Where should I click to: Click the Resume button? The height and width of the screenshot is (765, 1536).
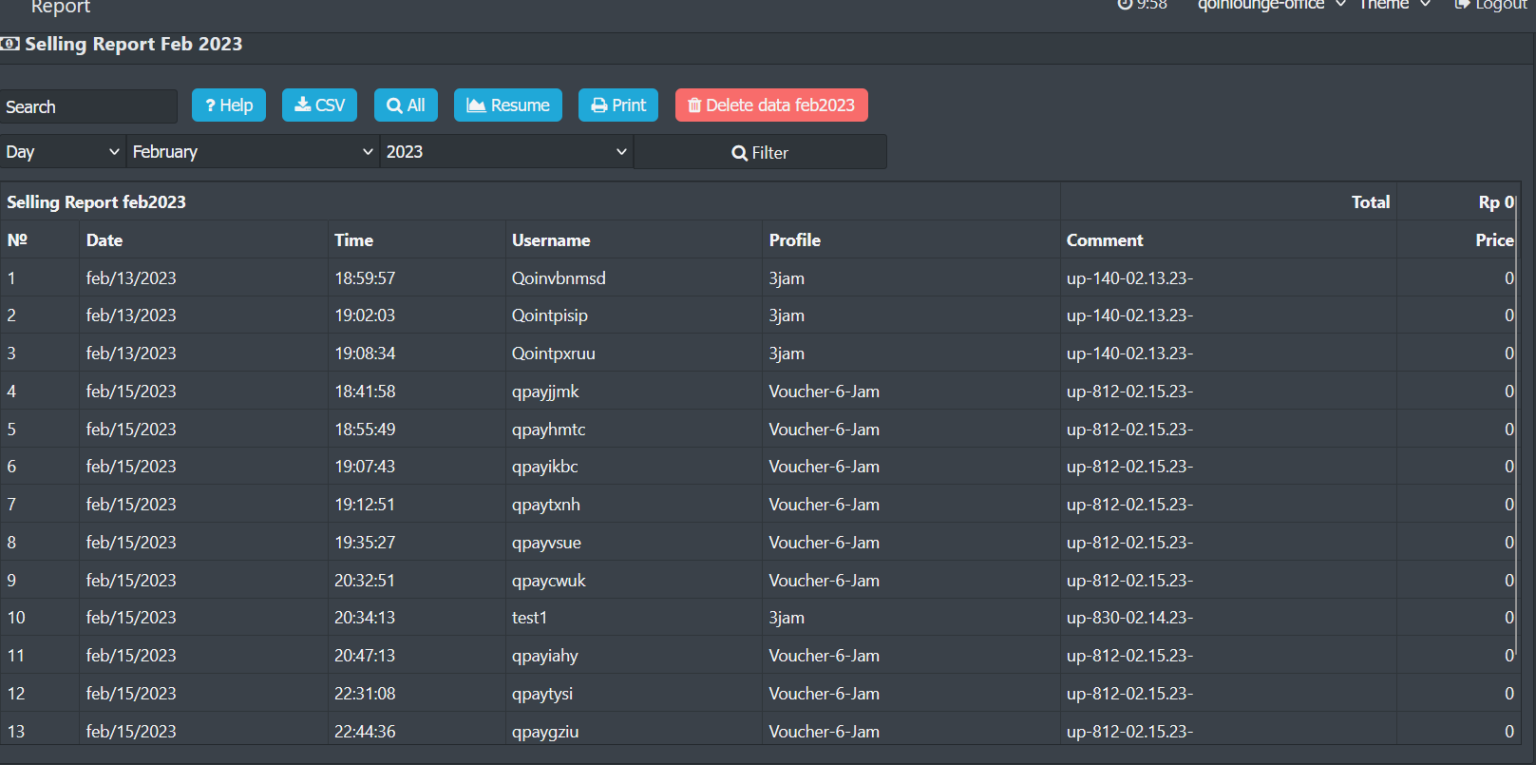508,104
